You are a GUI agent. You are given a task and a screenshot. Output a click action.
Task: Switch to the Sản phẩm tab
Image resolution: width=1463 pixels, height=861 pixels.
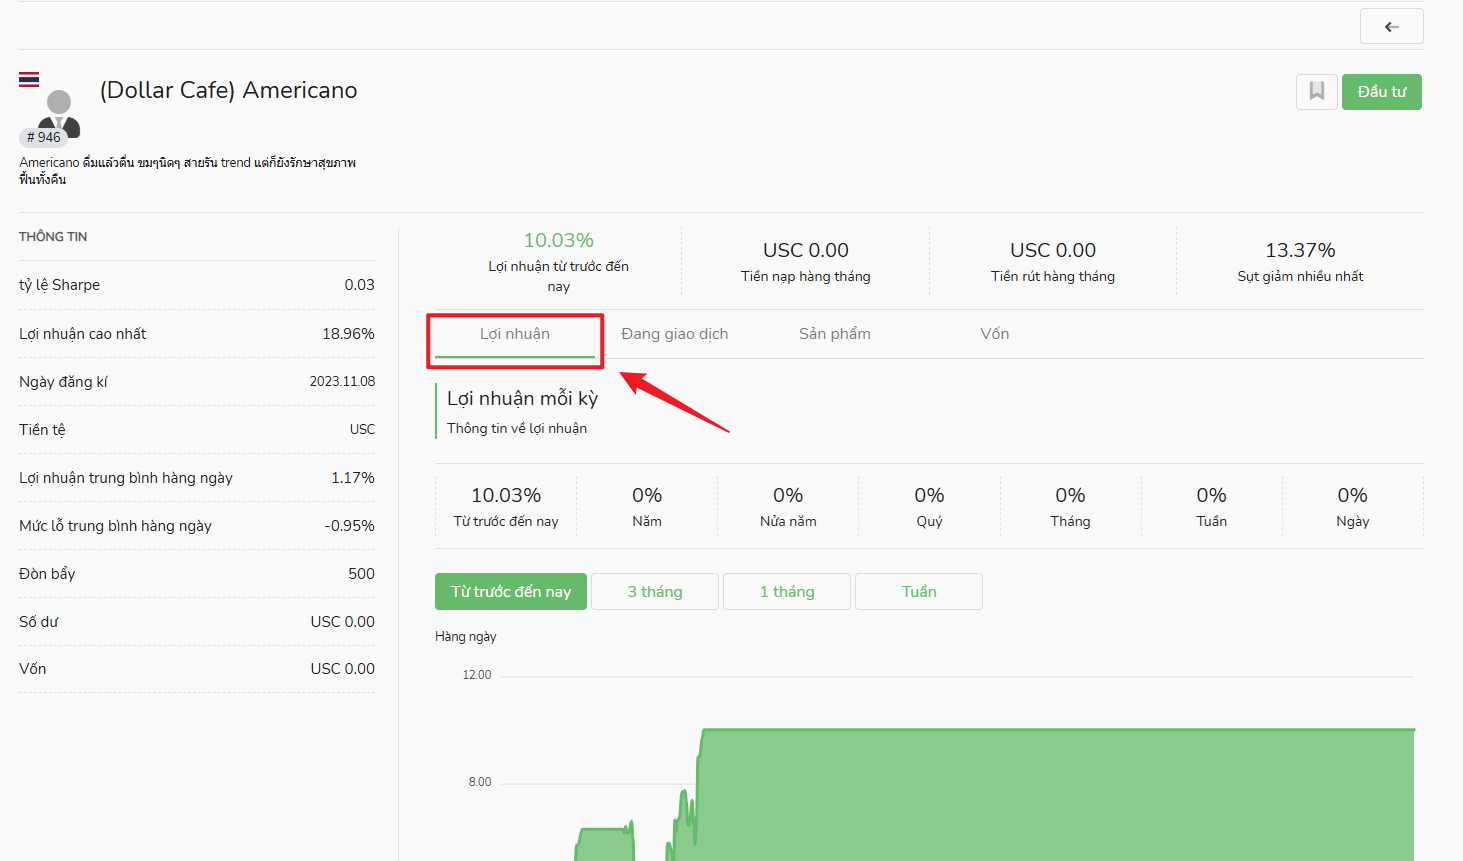pyautogui.click(x=835, y=334)
